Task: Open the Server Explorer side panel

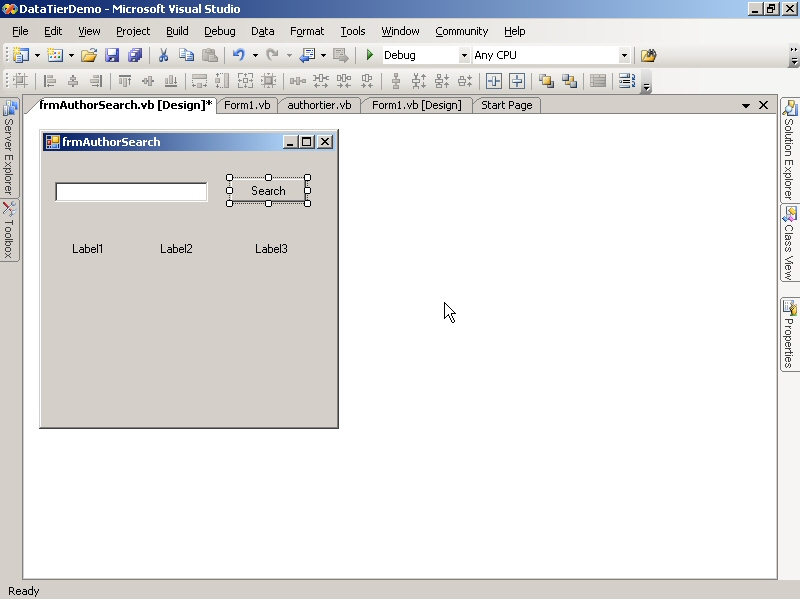Action: (9, 147)
